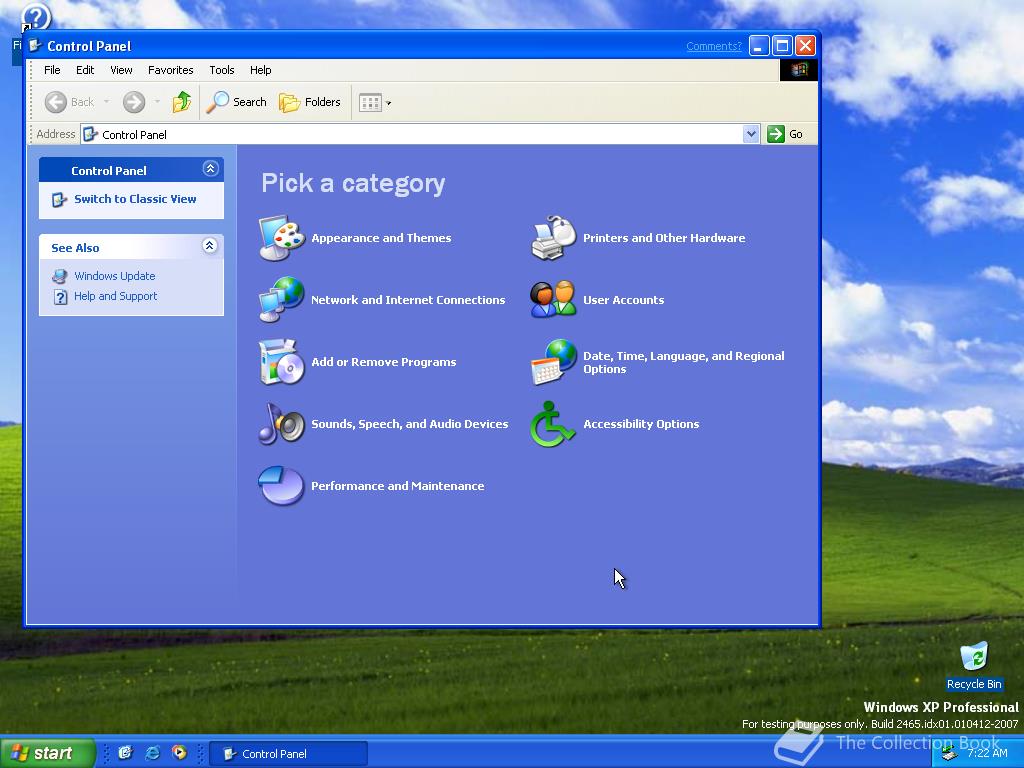Open the Accessibility Options wheelchair icon
This screenshot has height=768, width=1024.
(x=553, y=424)
